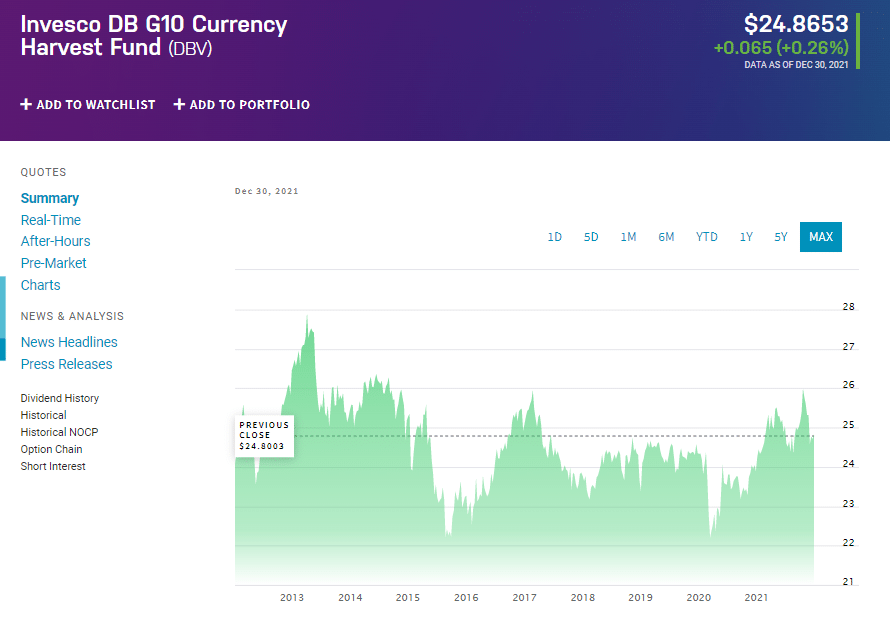The image size is (890, 635).
Task: Click the 2013 peak on the price chart
Action: 307,318
